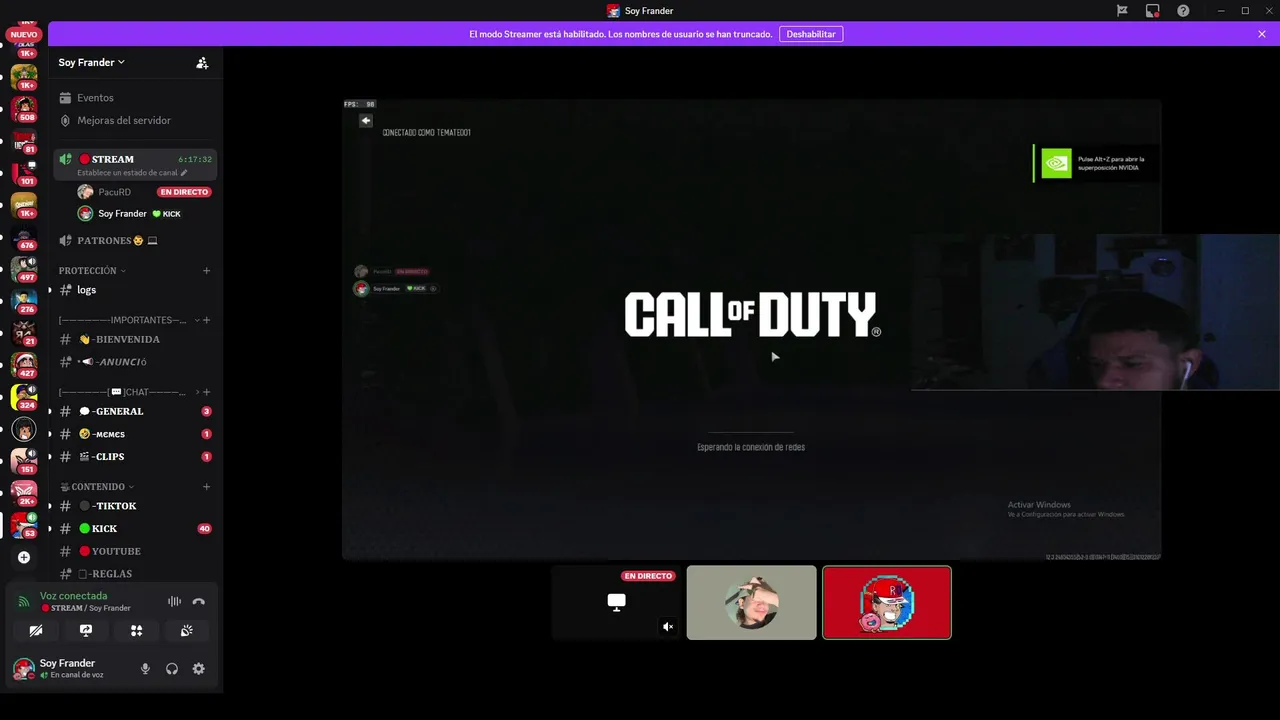Open the inbox icon in title bar
This screenshot has height=720, width=1280.
[x=1153, y=10]
